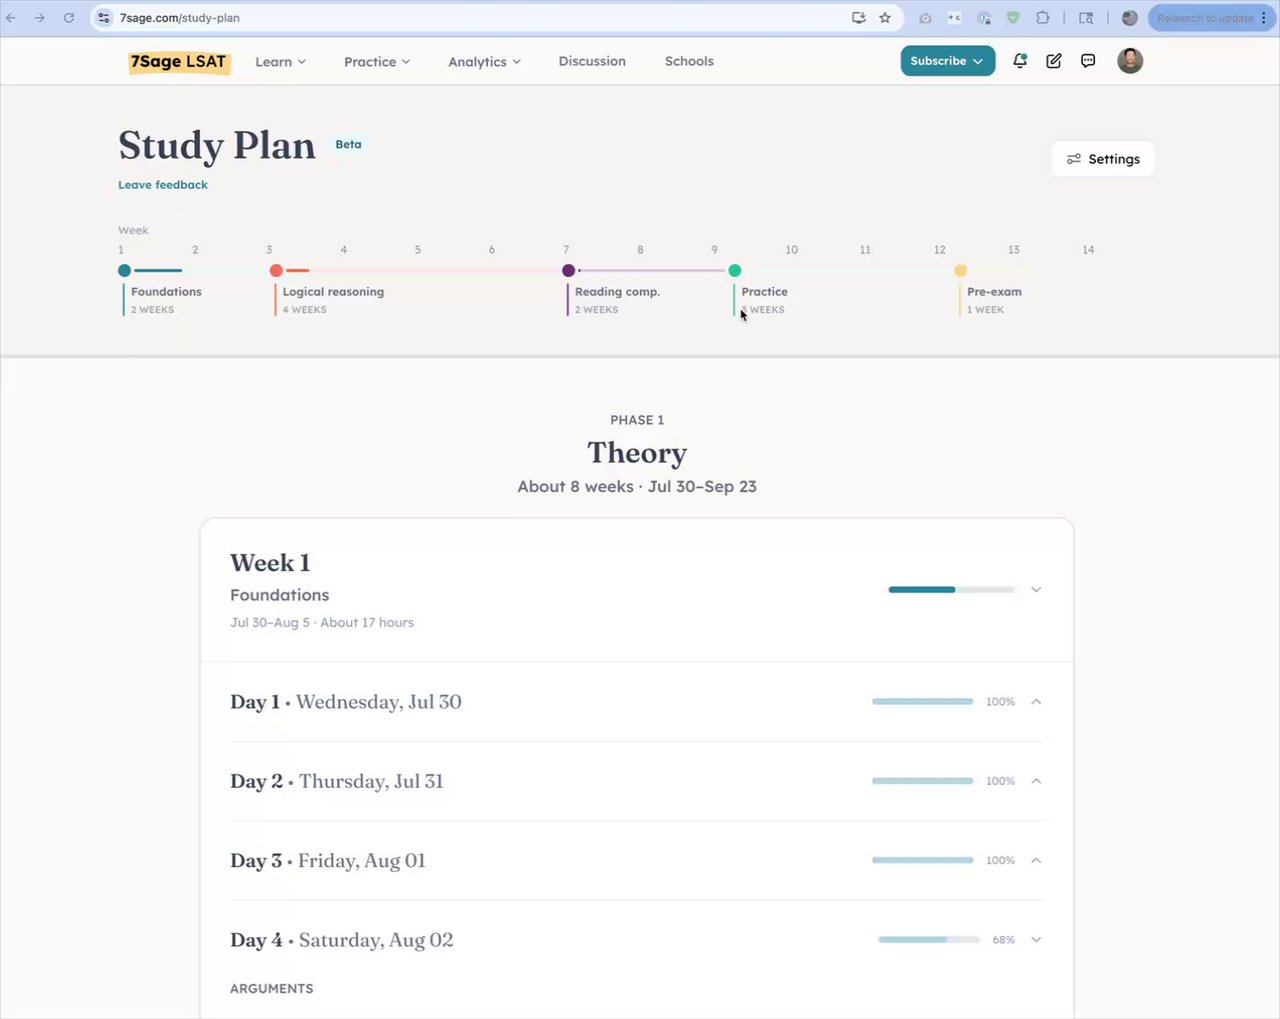Click the 'ARGUMENTS' section label
The image size is (1280, 1019).
click(x=272, y=989)
